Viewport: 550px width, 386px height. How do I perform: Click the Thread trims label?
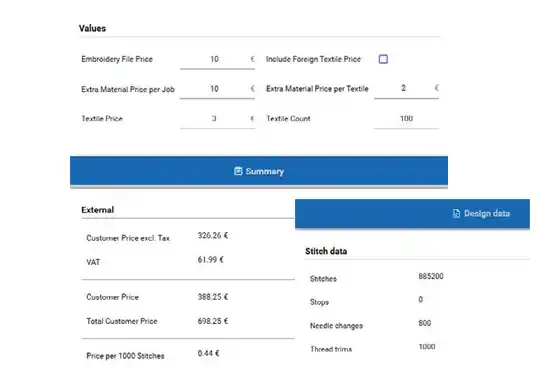click(x=331, y=349)
